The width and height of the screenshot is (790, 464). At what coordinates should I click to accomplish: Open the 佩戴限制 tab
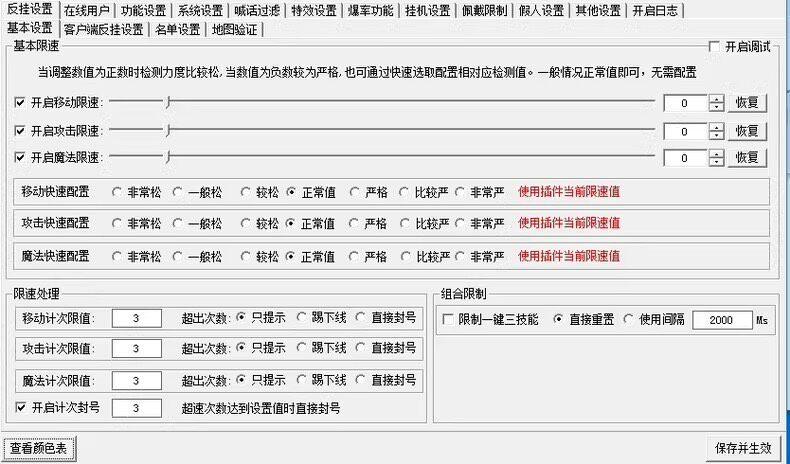click(485, 10)
